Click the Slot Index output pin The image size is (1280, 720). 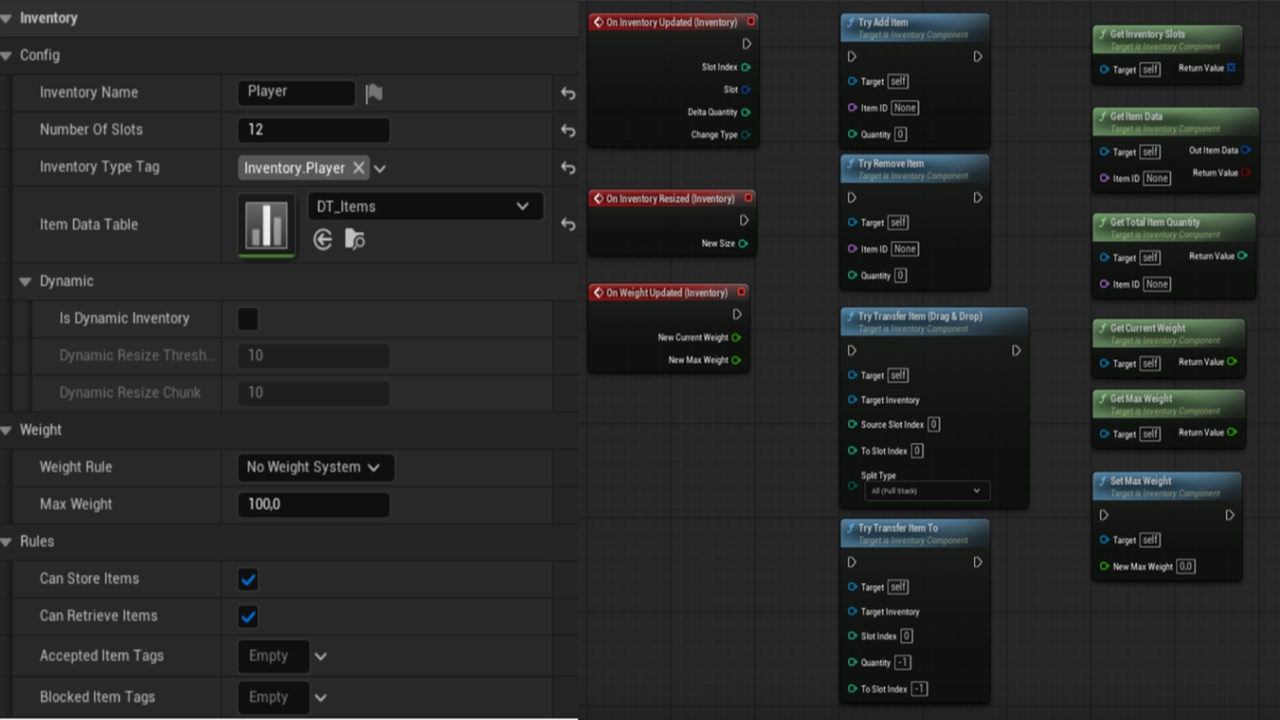click(x=746, y=67)
